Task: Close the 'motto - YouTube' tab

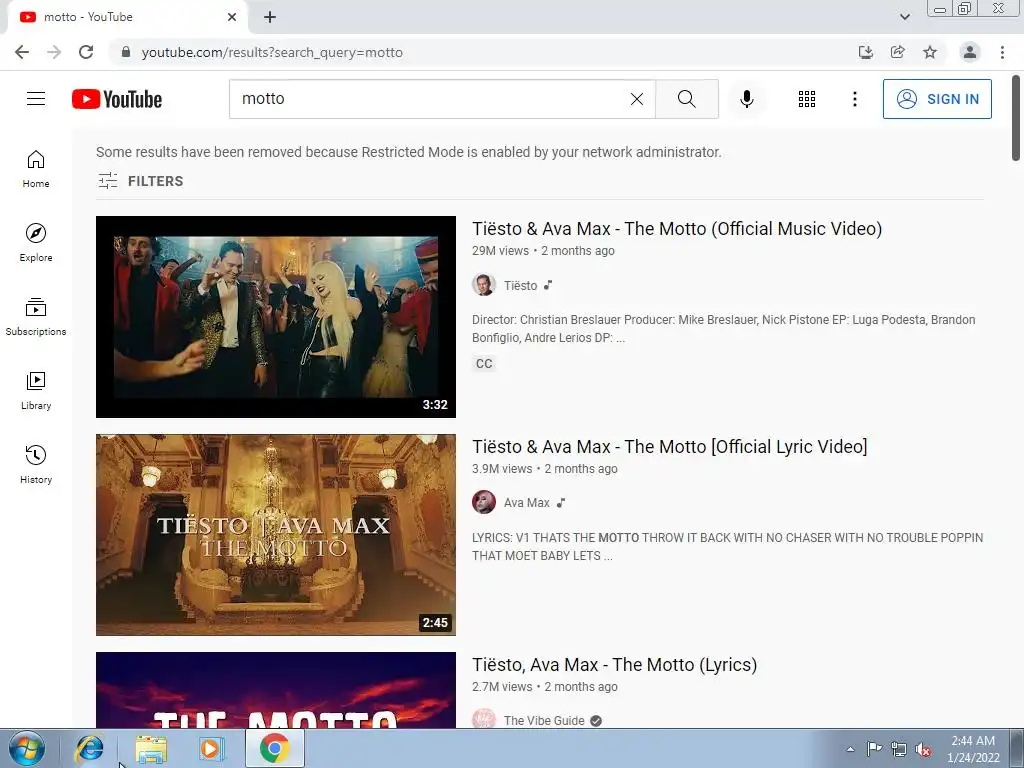Action: pos(232,17)
